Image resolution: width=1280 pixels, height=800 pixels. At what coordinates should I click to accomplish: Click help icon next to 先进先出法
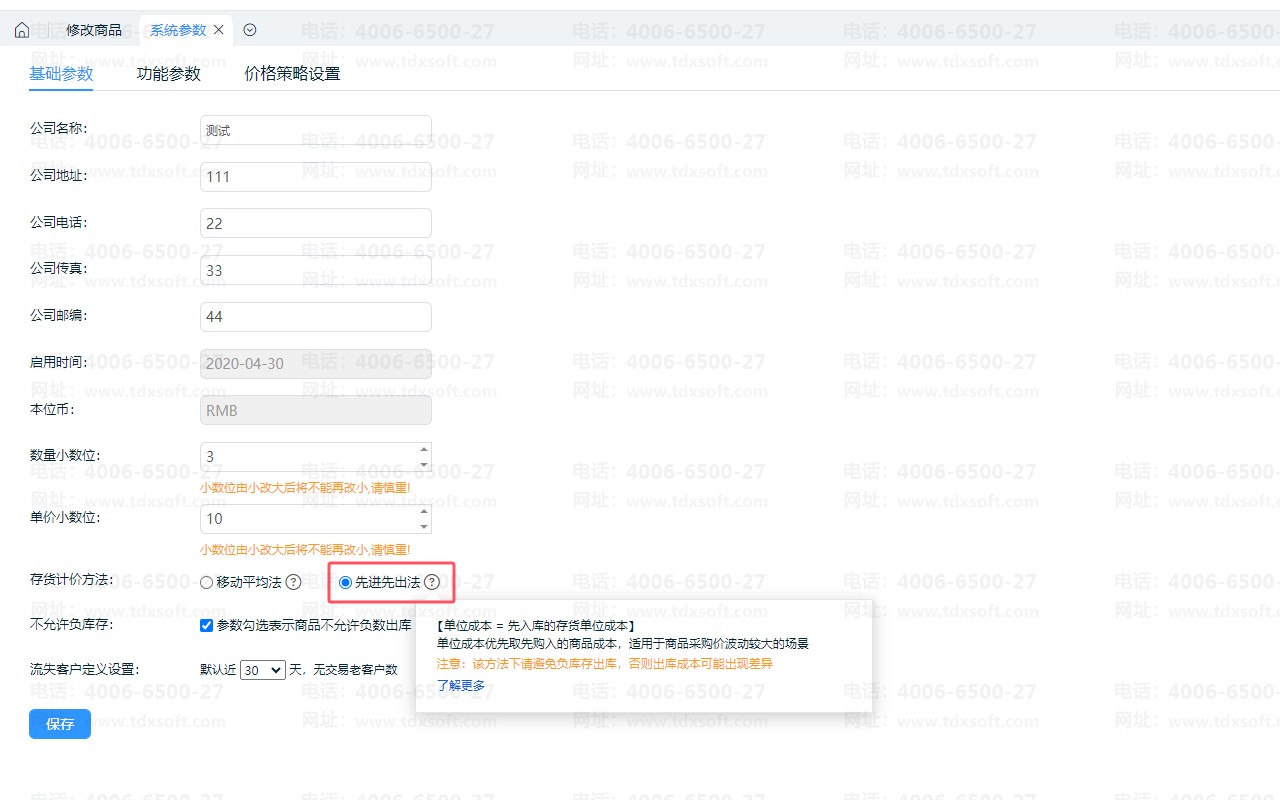tap(432, 582)
